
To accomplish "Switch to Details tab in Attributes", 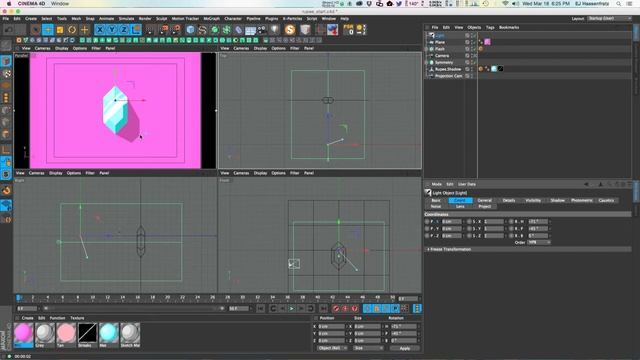I will pos(509,200).
